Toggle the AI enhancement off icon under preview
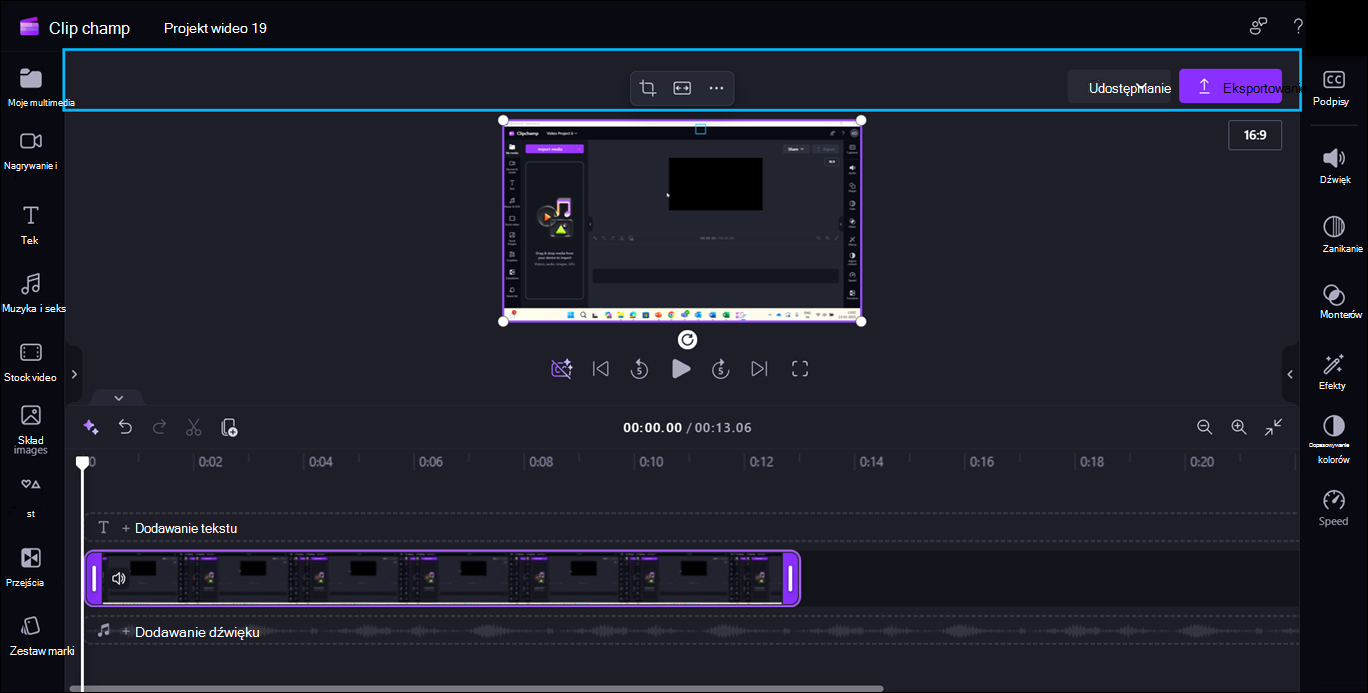This screenshot has height=693, width=1368. [562, 369]
